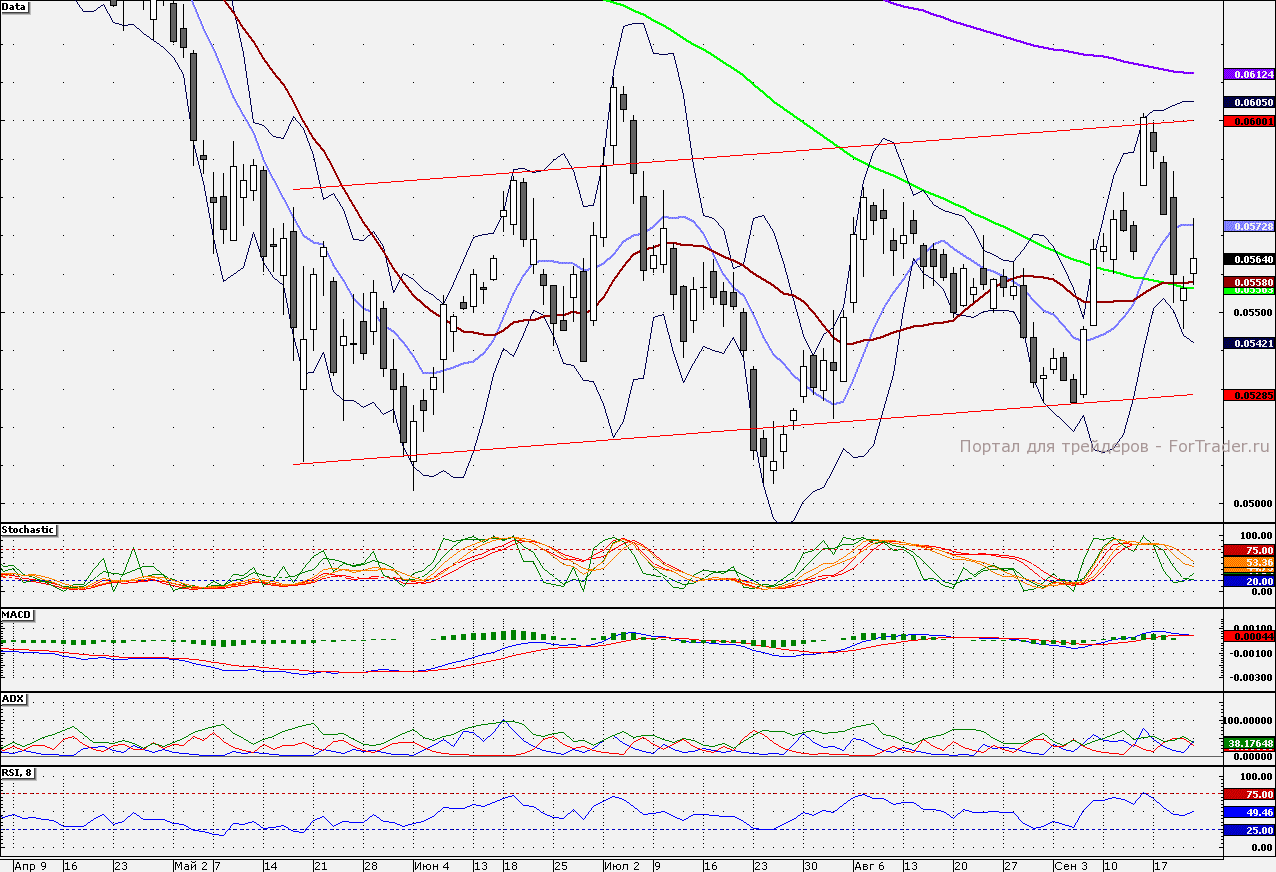Select the orange 53.36 Stochastic value tag
1276x872 pixels.
point(1248,562)
